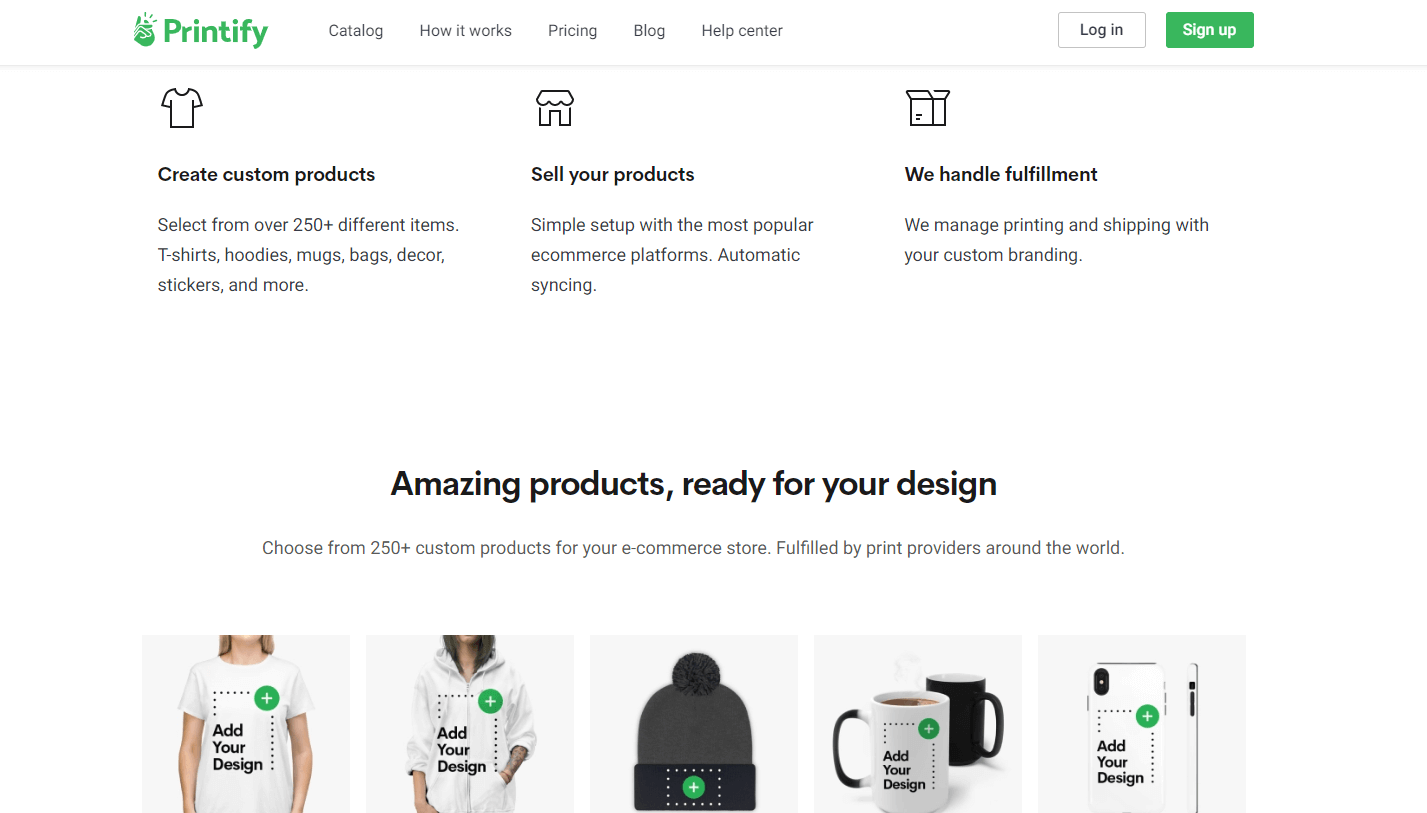Image resolution: width=1427 pixels, height=813 pixels.
Task: Select the phone case product thumbnail
Action: click(1142, 724)
